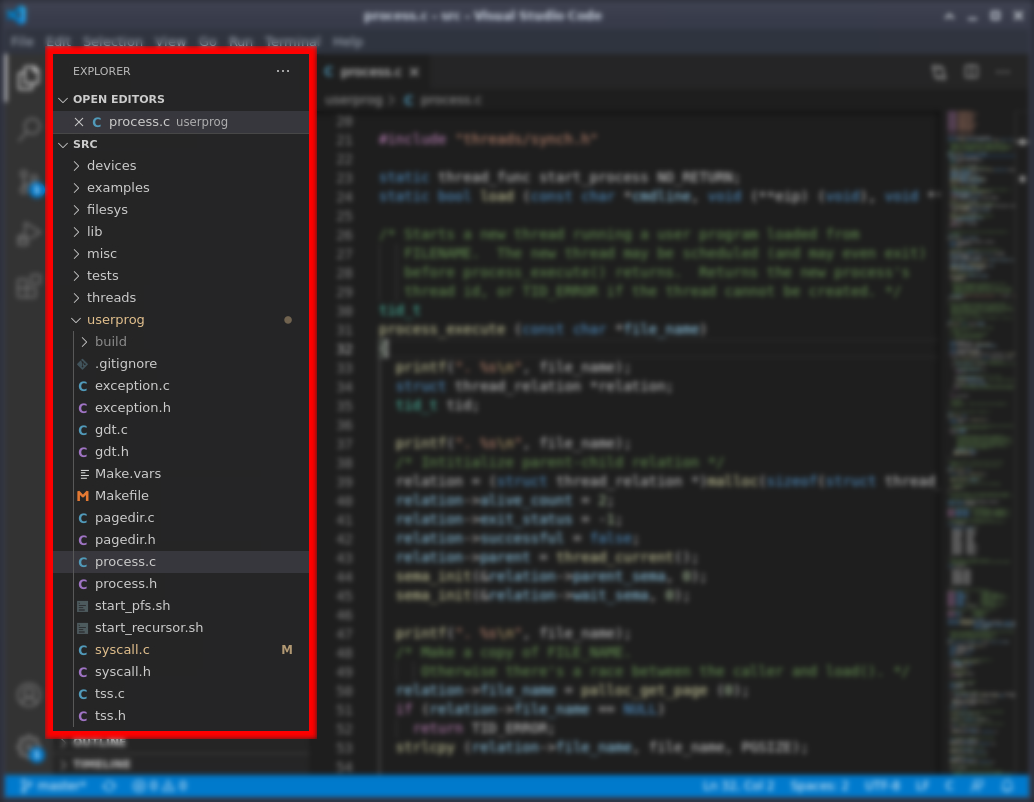Screen dimensions: 1034x802
Task: Open the Search activity bar icon
Action: pos(28,129)
